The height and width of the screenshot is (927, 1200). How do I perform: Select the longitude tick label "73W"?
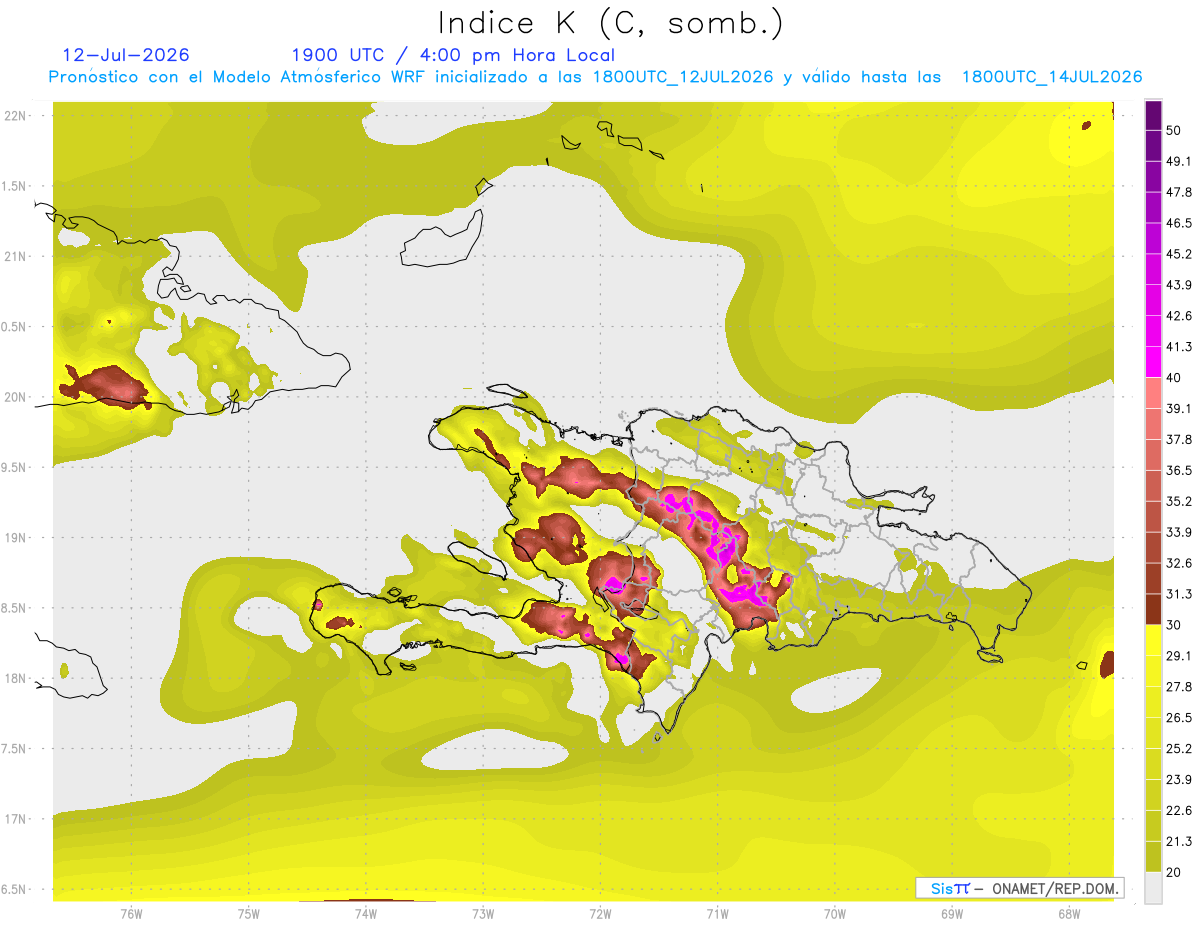[483, 914]
